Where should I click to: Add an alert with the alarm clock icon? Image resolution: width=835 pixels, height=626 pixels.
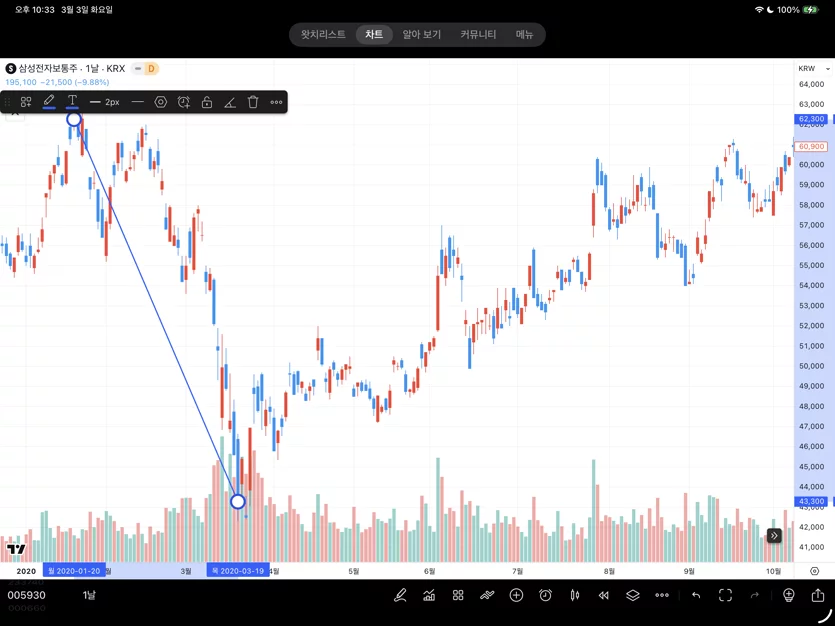click(x=545, y=595)
